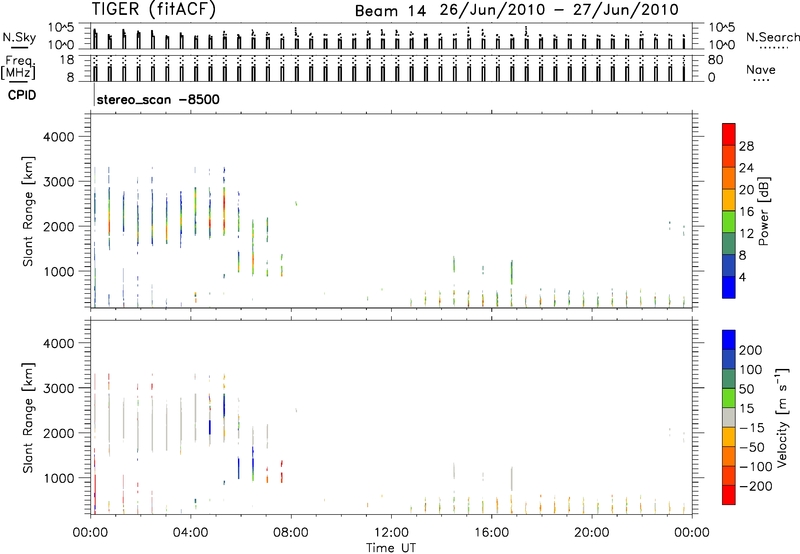Click the '-15' velocity colorbar value
This screenshot has height=554, width=800.
(x=751, y=427)
